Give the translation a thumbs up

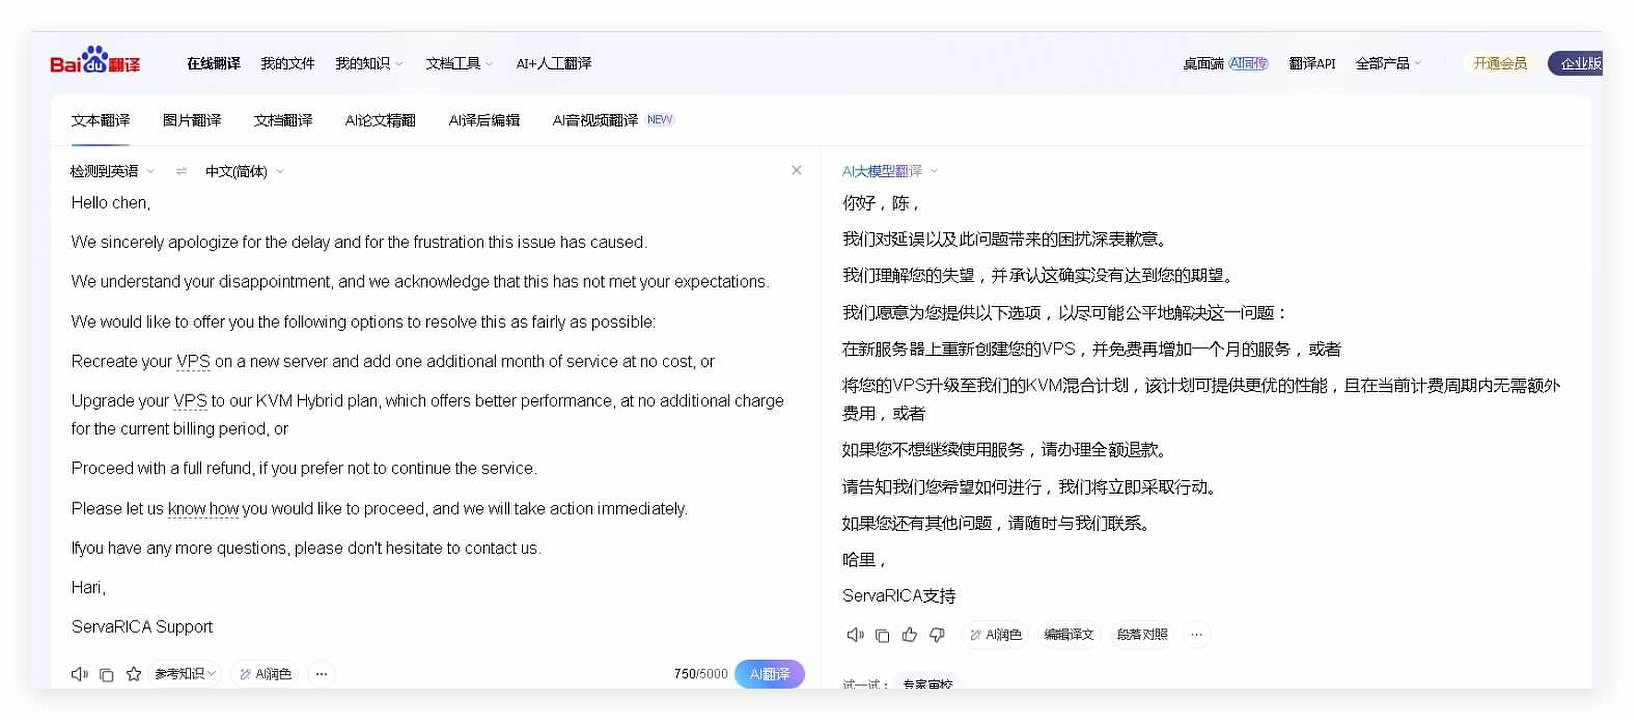click(909, 635)
